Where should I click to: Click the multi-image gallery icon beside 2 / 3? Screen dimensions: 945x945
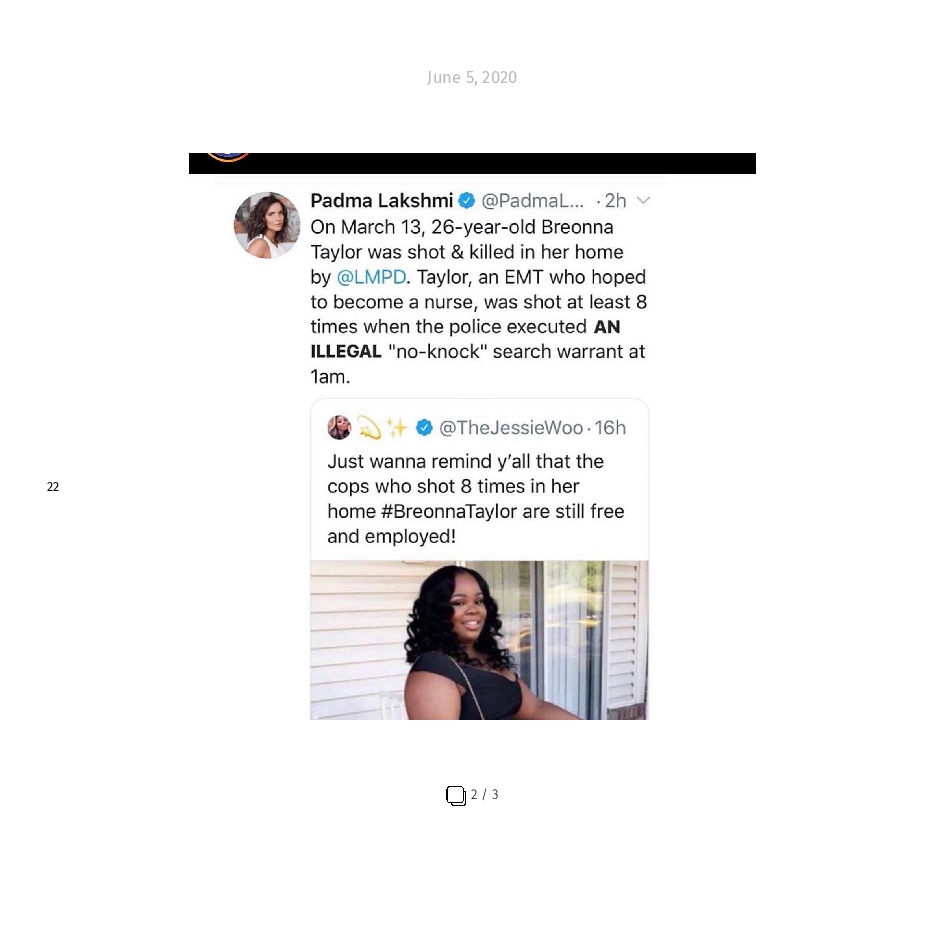coord(456,796)
